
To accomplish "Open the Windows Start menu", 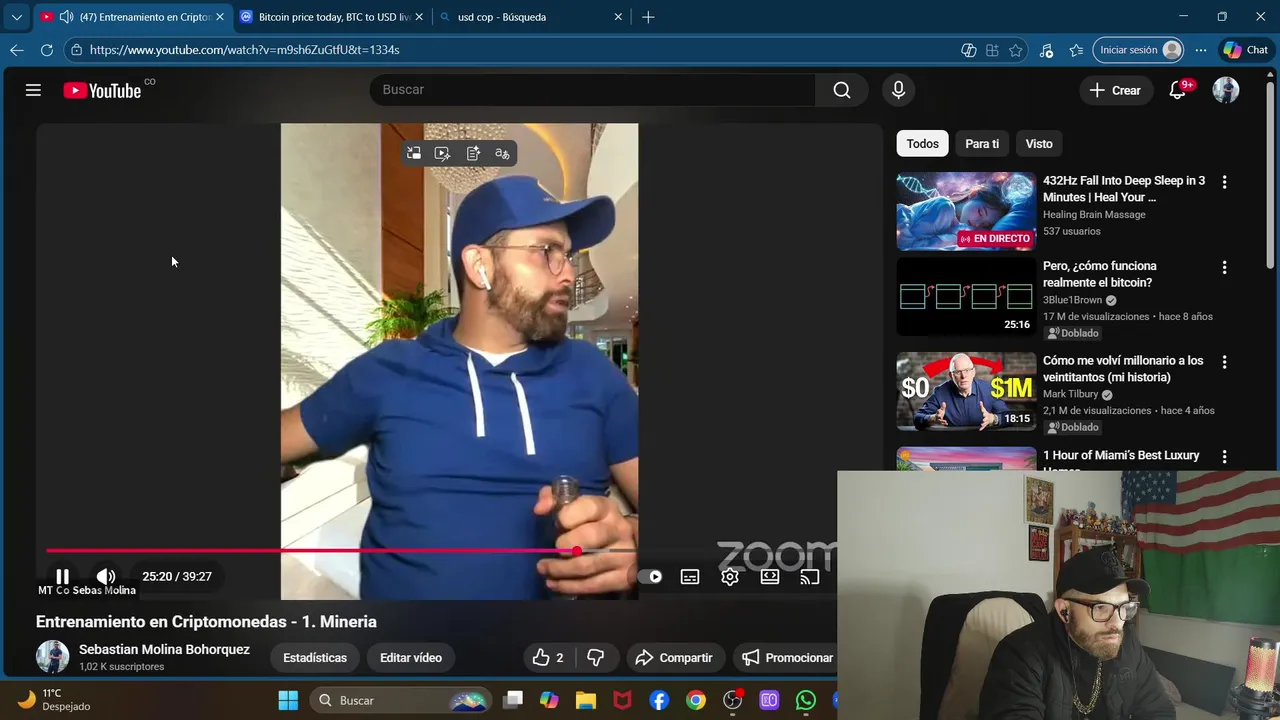I will click(288, 700).
